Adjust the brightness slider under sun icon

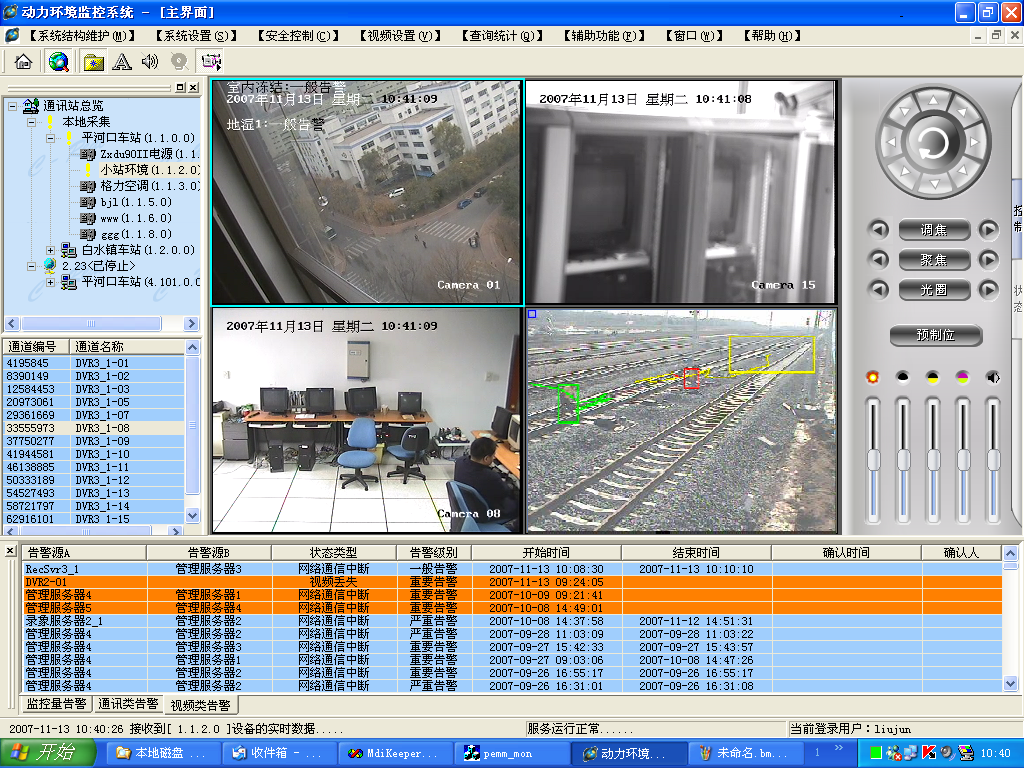pyautogui.click(x=873, y=460)
